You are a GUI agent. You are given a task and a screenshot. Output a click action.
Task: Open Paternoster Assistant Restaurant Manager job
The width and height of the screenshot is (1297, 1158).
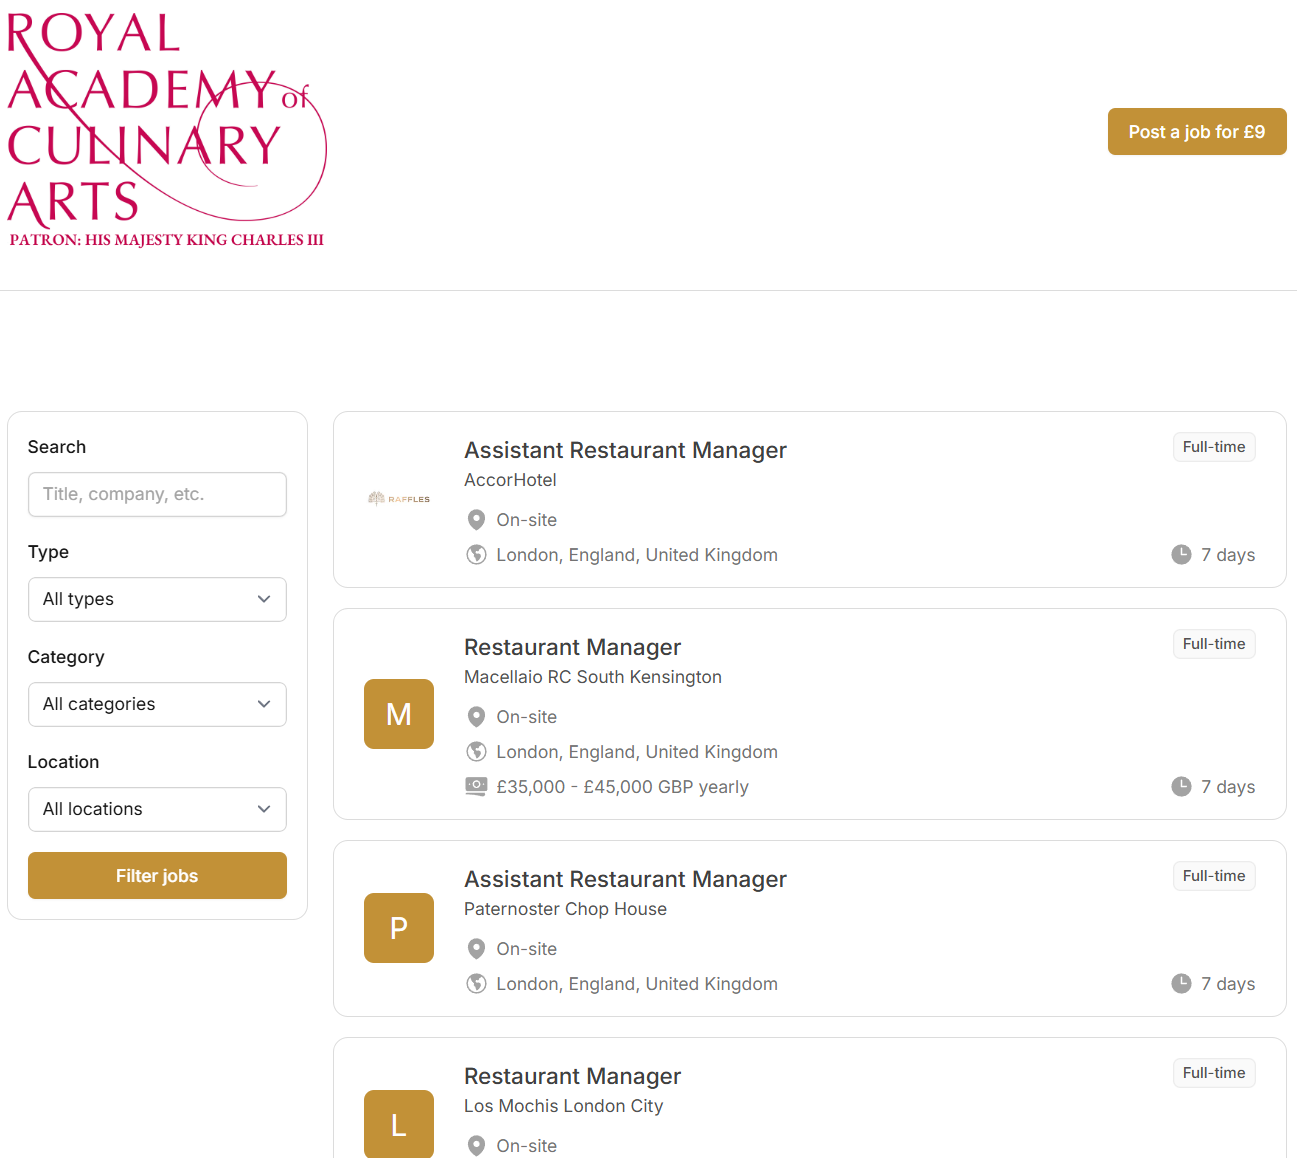point(625,879)
